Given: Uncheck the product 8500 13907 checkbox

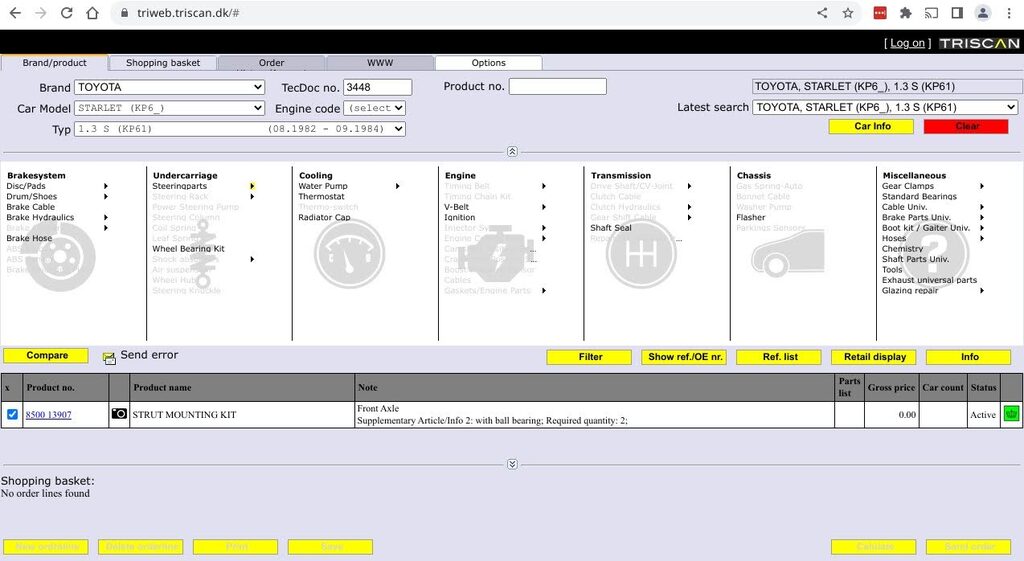Looking at the screenshot, I should point(12,414).
